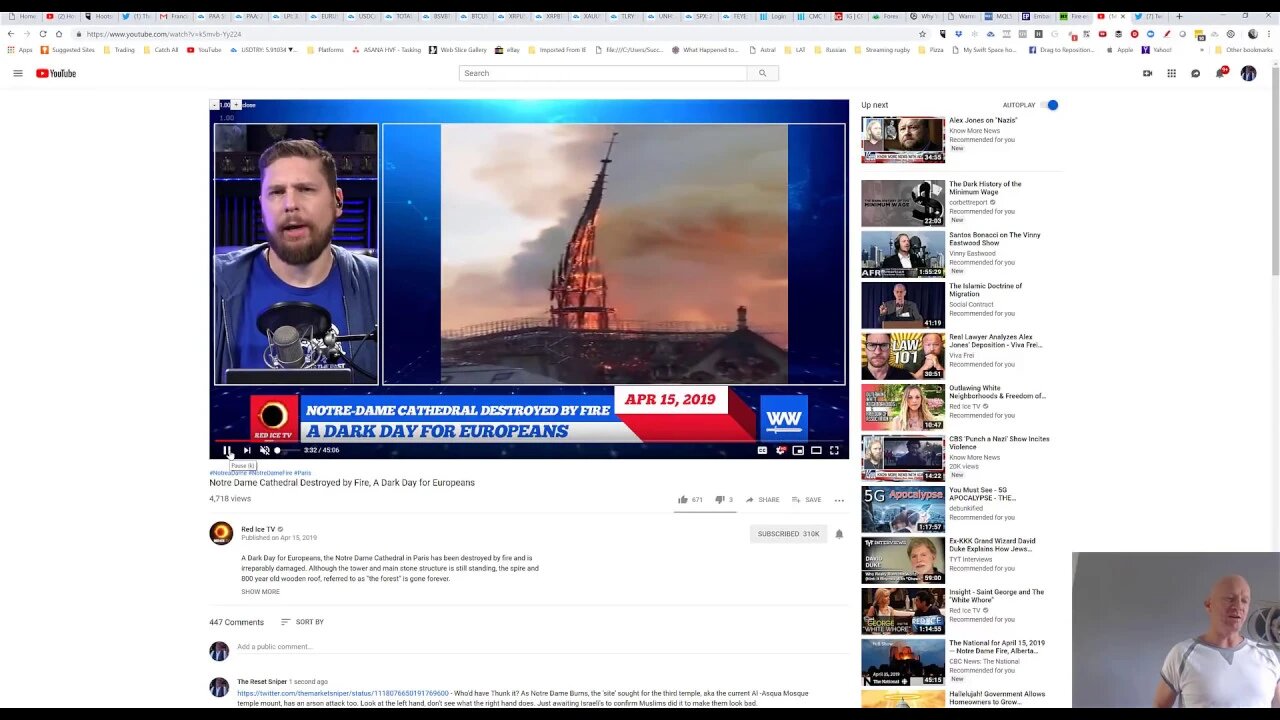
Task: Open Other bookmarks folder
Action: click(1244, 50)
